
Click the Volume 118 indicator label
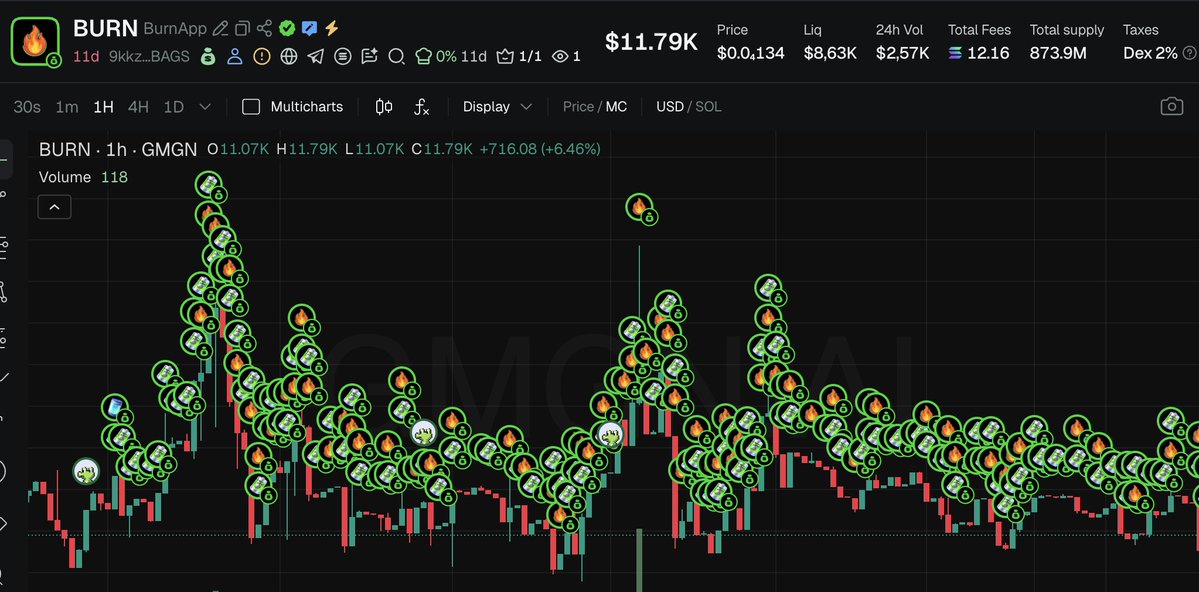point(83,177)
